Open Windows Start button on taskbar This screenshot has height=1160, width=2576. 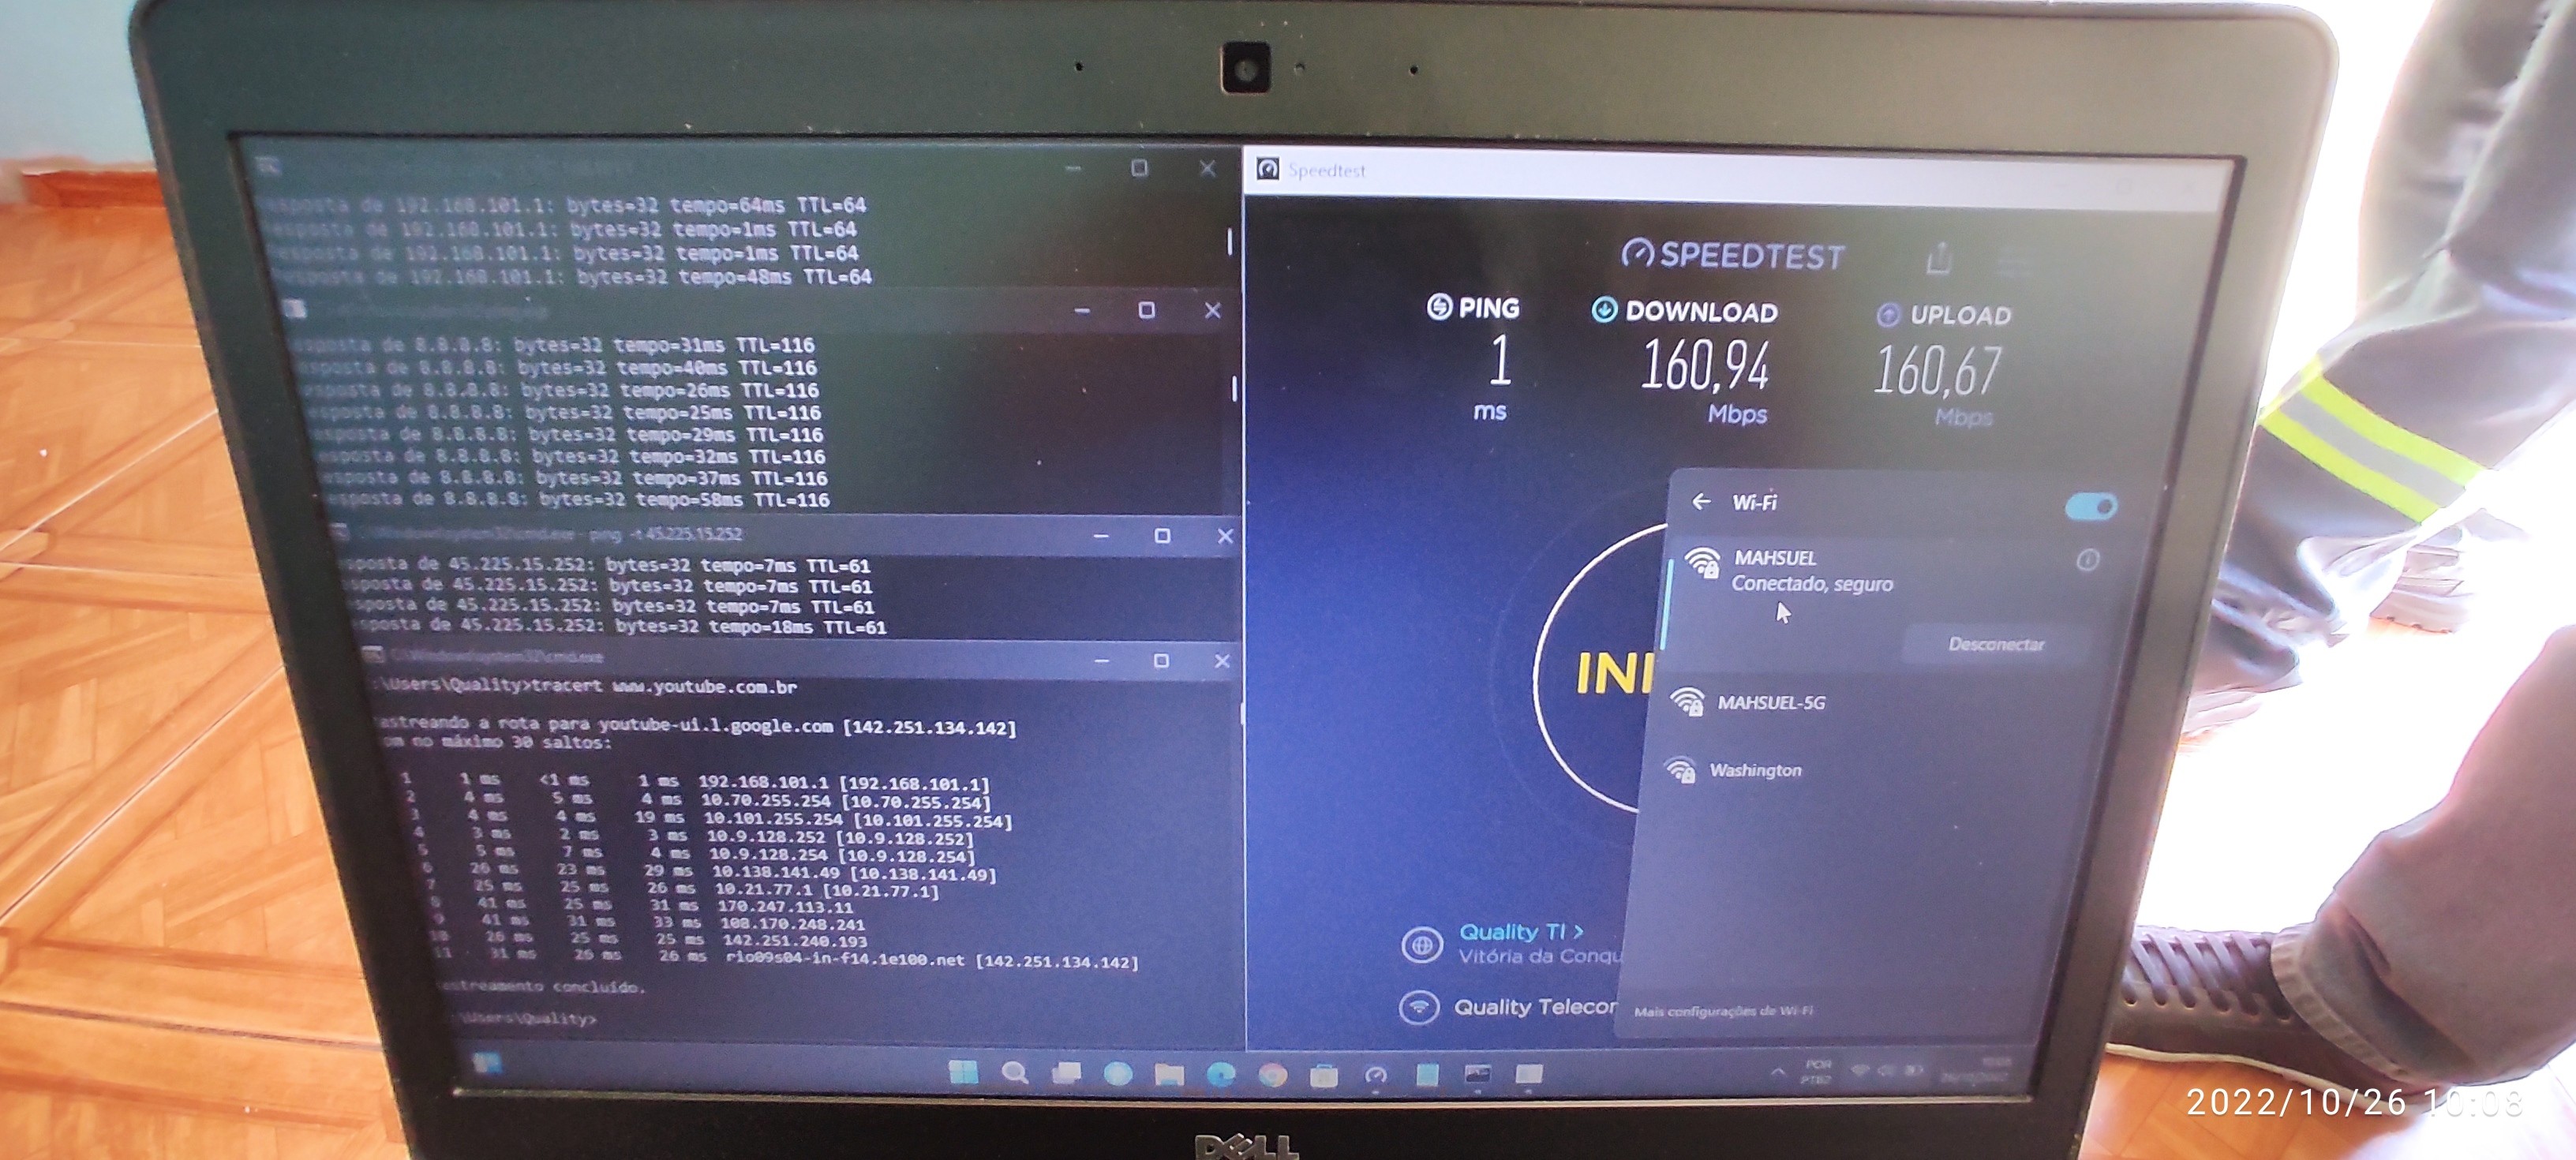[963, 1073]
